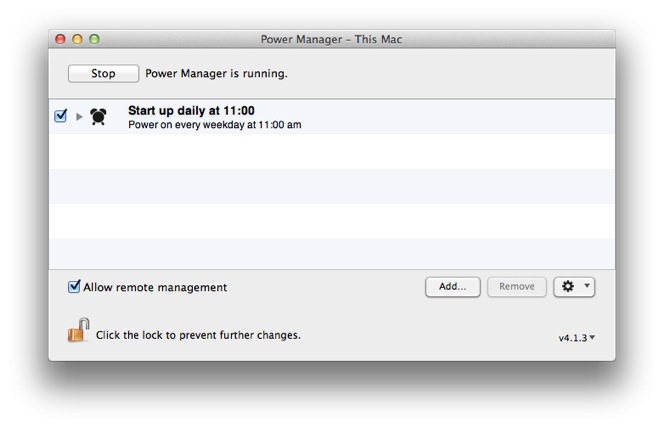Click the arrow beside the gear button
Screen dimensions: 664x428
(587, 287)
